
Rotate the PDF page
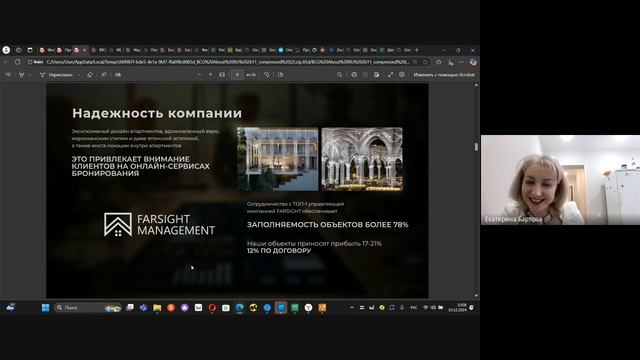(x=267, y=75)
